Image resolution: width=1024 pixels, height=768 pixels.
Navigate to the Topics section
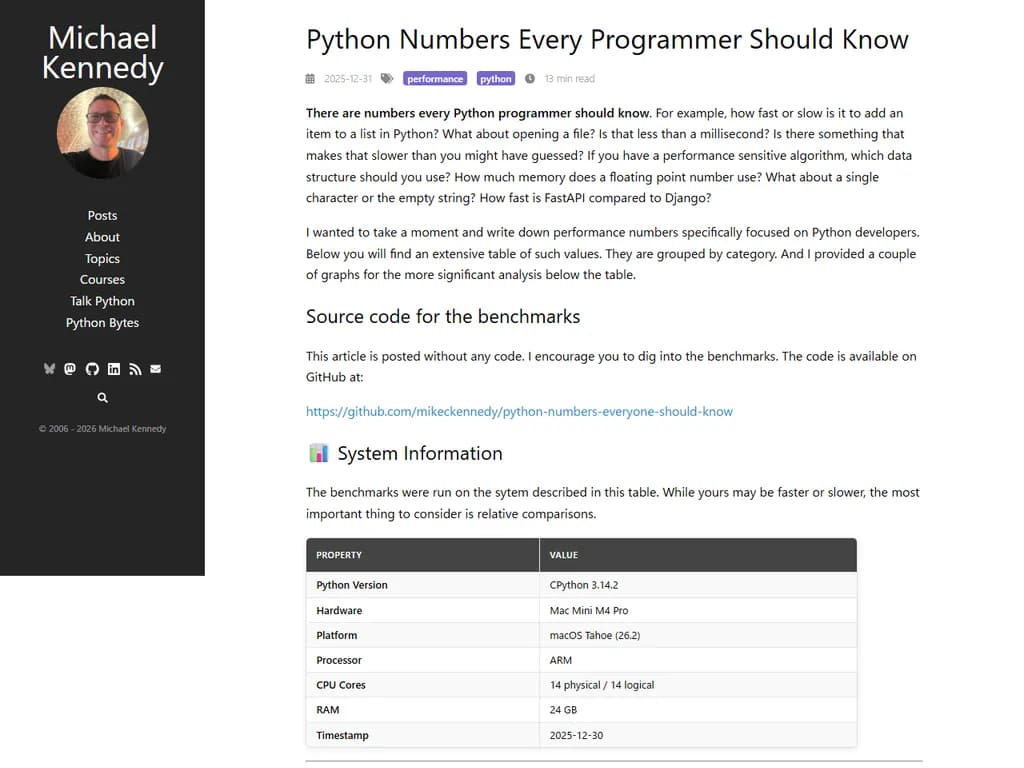pyautogui.click(x=102, y=258)
